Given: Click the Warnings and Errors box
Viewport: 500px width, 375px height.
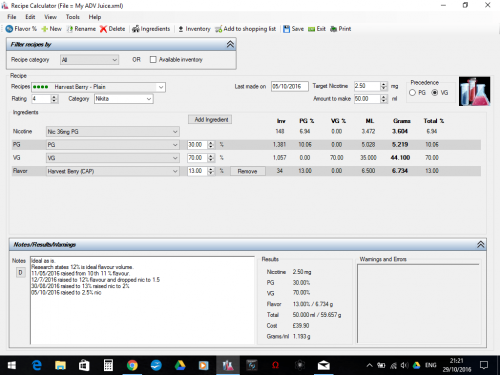Looking at the screenshot, I should (x=419, y=303).
